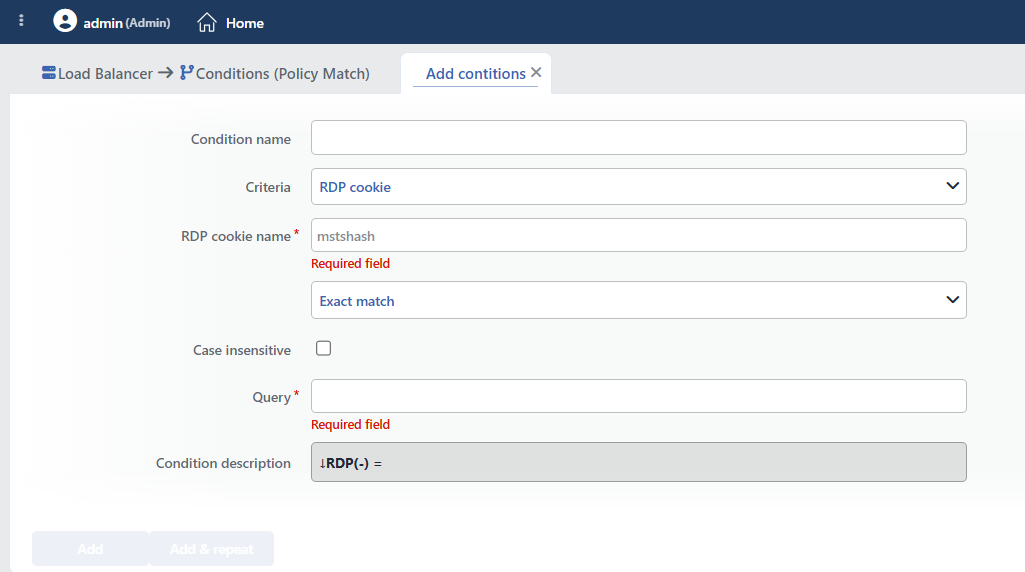The image size is (1025, 572).
Task: Open the Exact match dropdown
Action: tap(639, 300)
